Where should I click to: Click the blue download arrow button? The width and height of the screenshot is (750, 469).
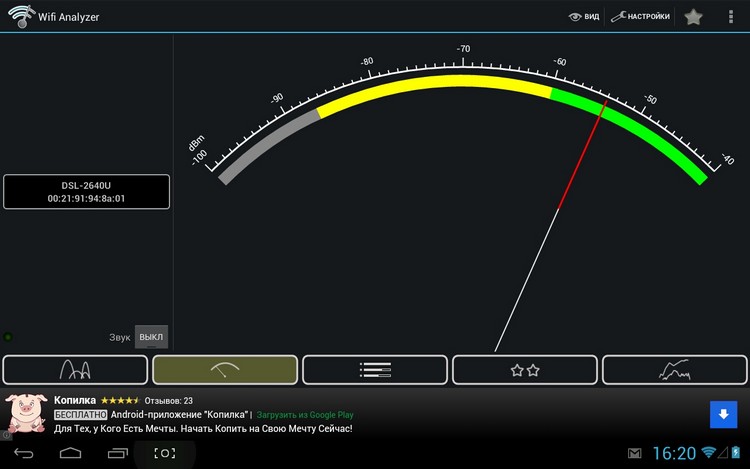point(723,414)
